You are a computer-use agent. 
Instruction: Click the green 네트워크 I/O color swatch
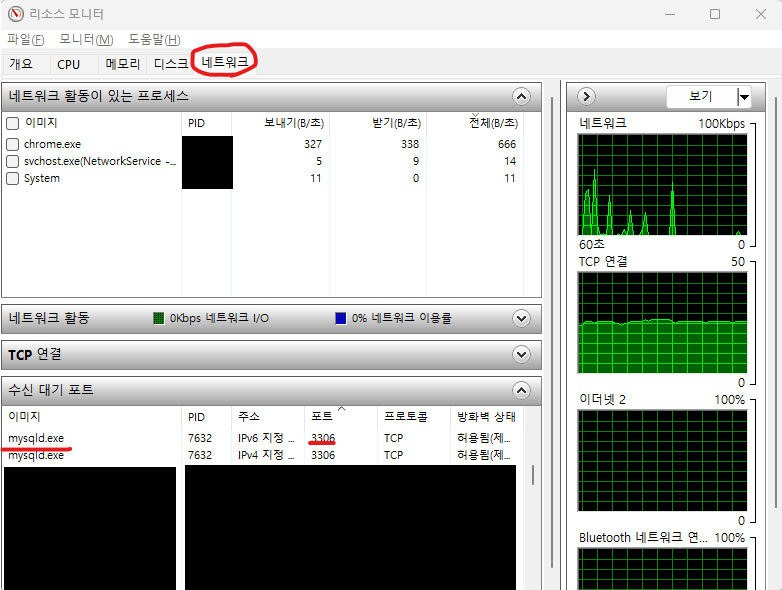pyautogui.click(x=159, y=318)
